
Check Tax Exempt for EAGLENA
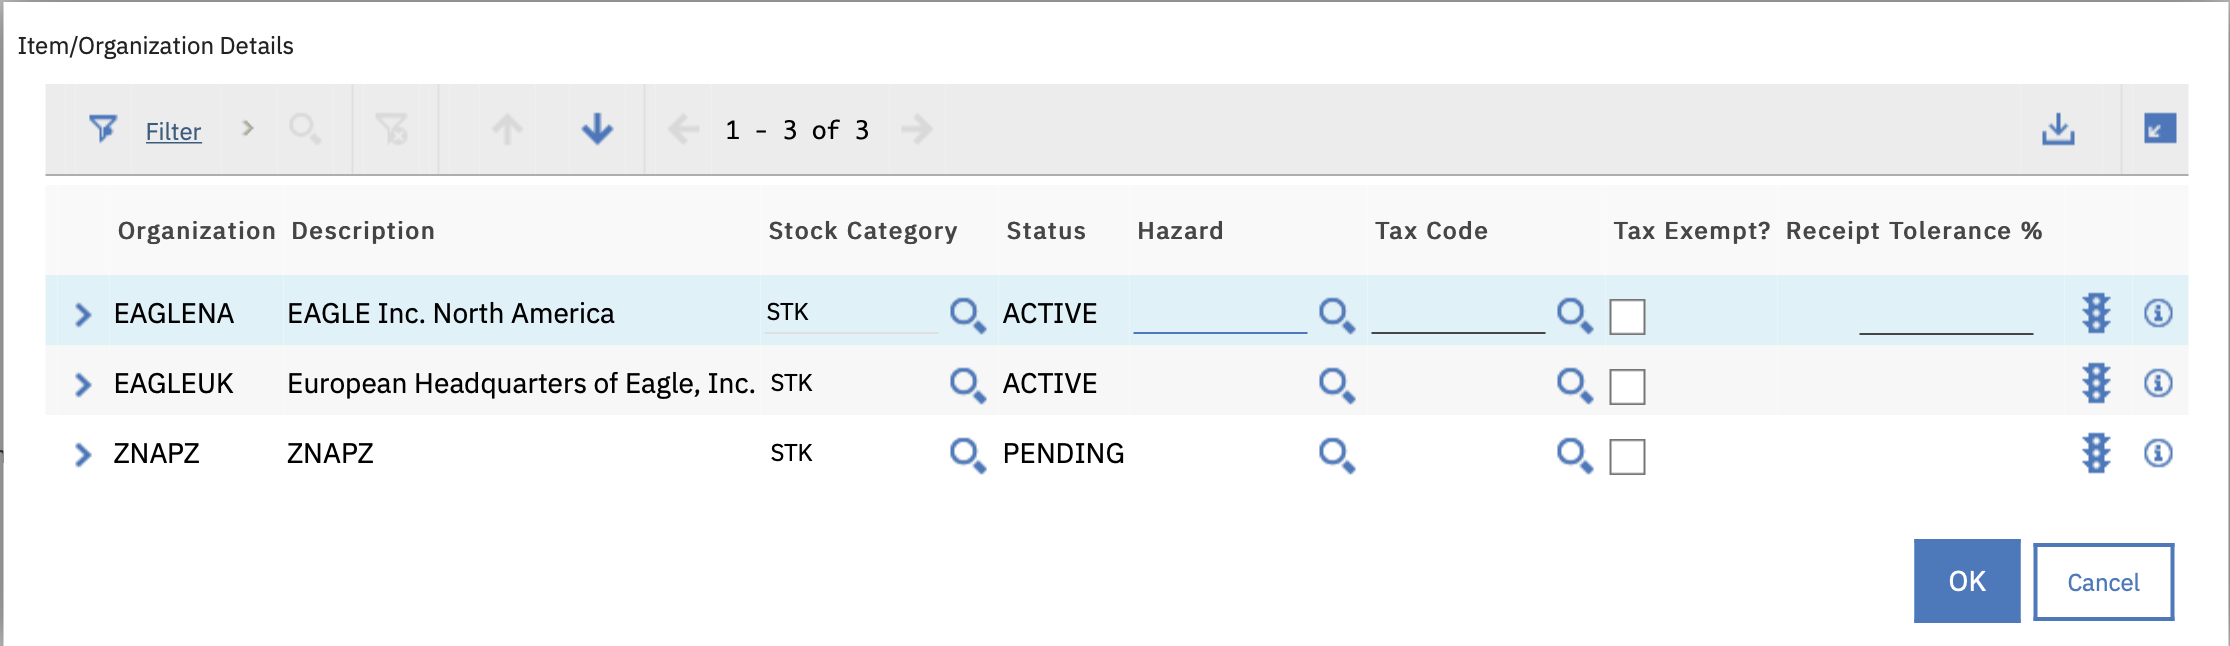point(1627,317)
